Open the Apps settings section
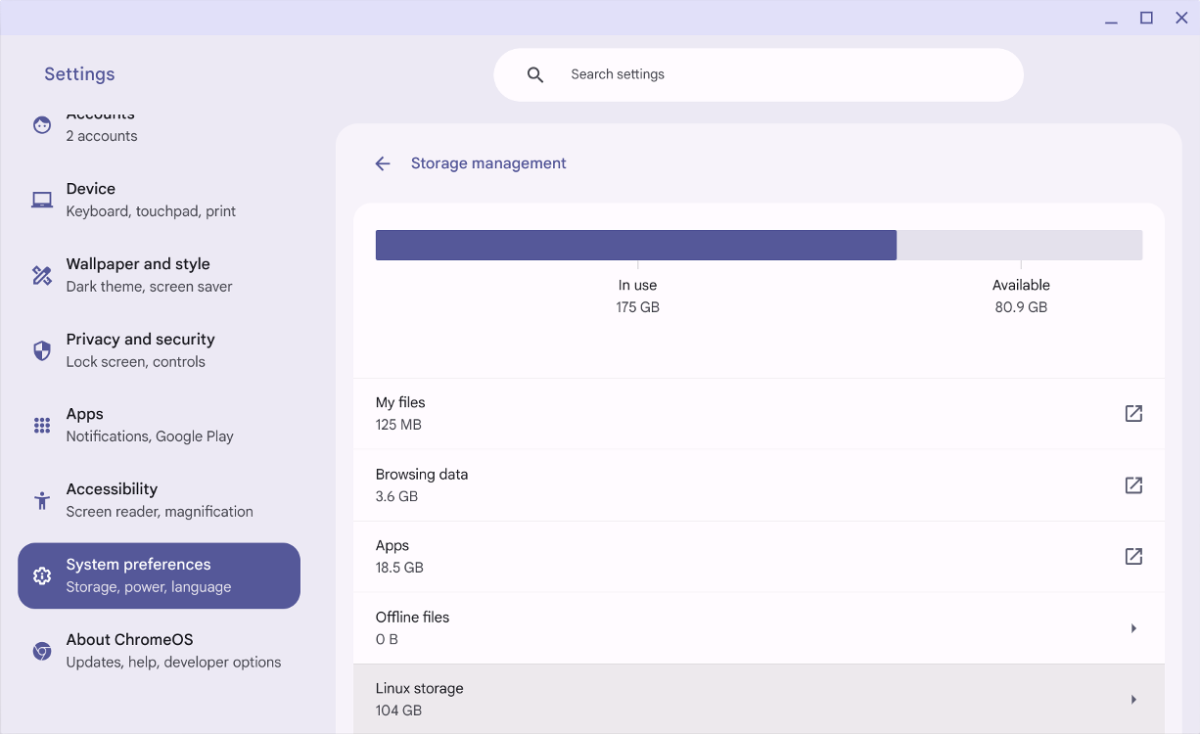Screen dimensions: 1200x734 [x=150, y=425]
